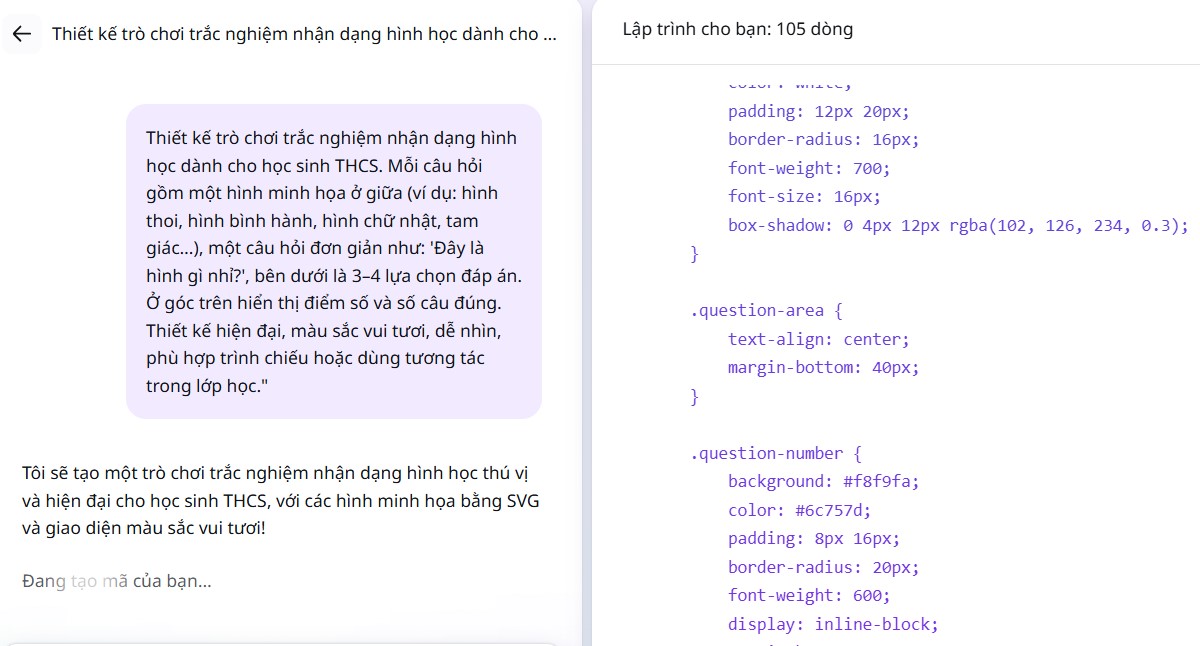Click the box-shadow rgba code line
Viewport: 1200px width, 646px height.
[958, 225]
